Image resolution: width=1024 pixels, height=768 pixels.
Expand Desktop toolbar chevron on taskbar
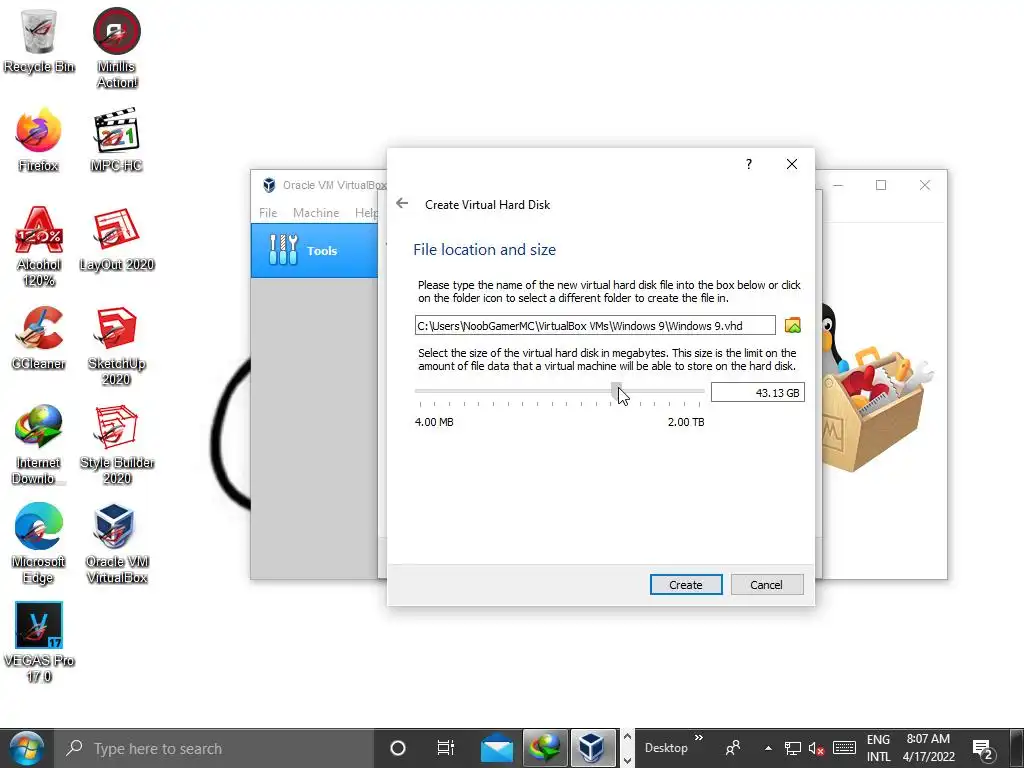(x=699, y=737)
